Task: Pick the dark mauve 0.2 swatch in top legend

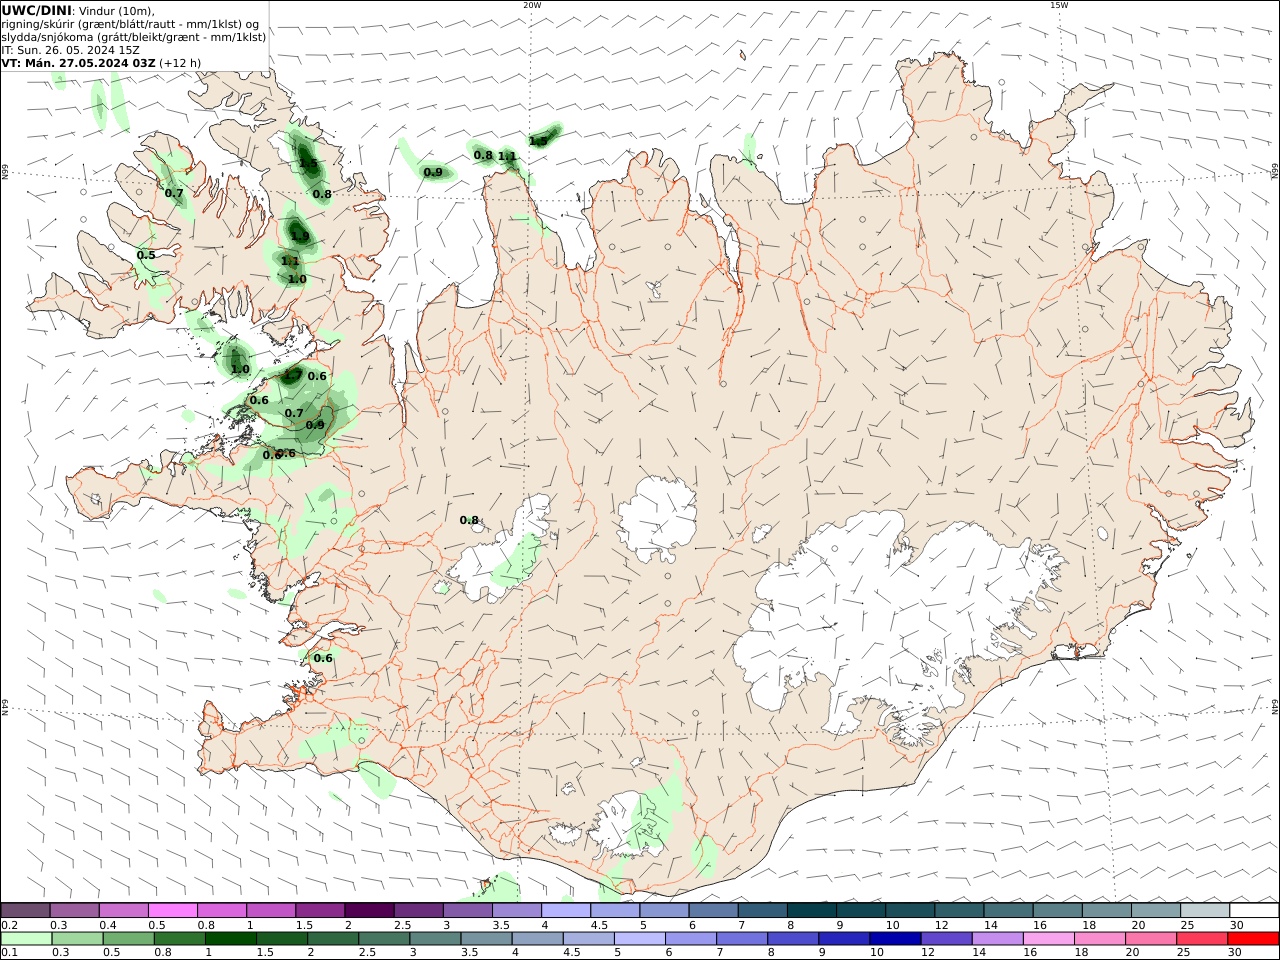Action: 25,910
